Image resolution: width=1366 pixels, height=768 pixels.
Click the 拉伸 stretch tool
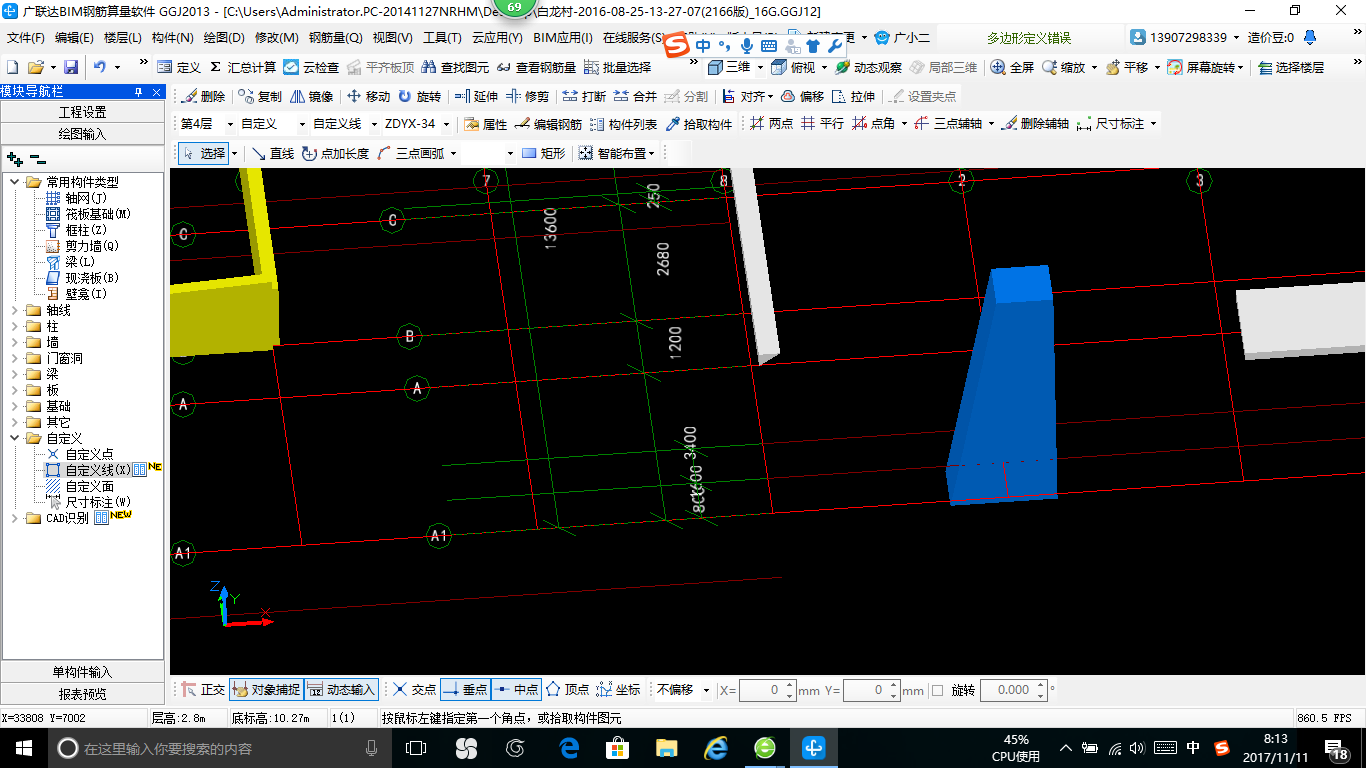click(x=853, y=97)
